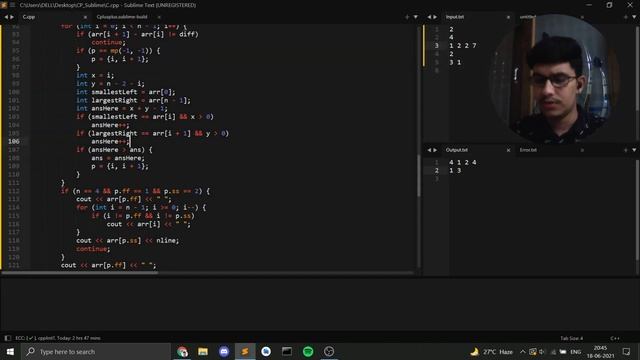Click the vertical scrollbar of the Output pane
The width and height of the screenshot is (640, 360).
pyautogui.click(x=637, y=216)
